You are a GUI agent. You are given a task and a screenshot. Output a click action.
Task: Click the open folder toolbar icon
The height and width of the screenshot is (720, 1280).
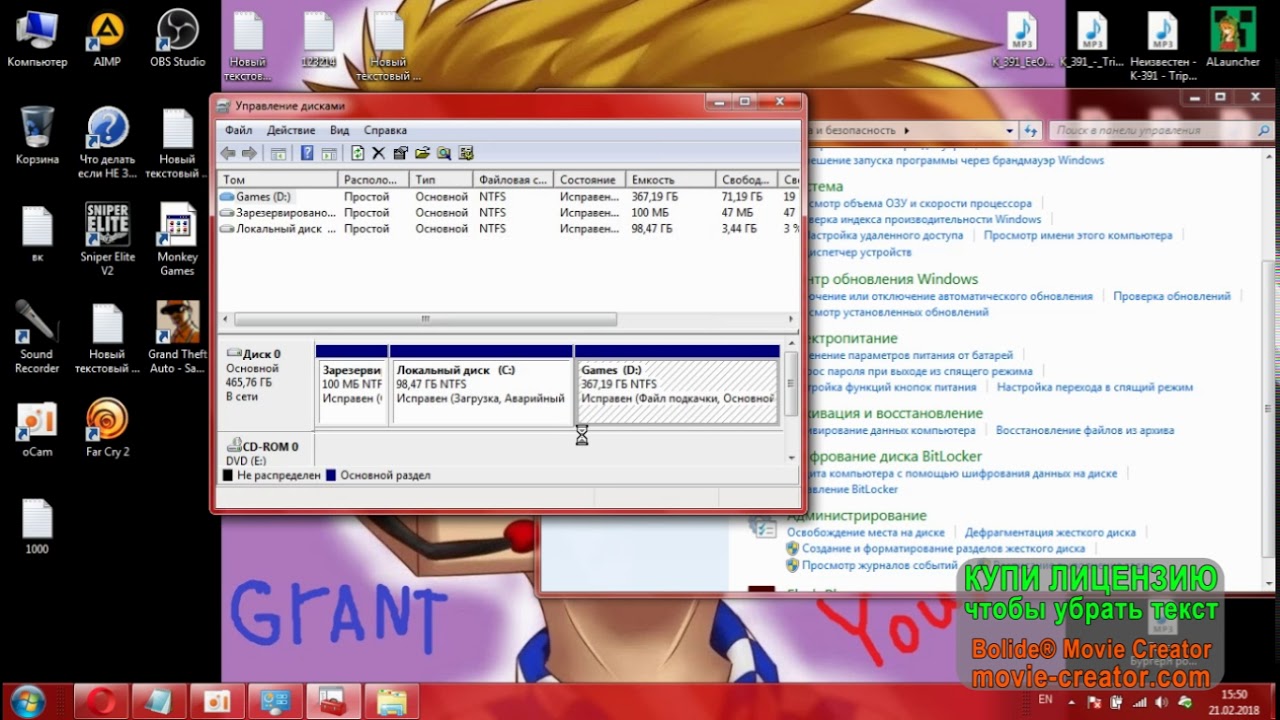point(422,153)
